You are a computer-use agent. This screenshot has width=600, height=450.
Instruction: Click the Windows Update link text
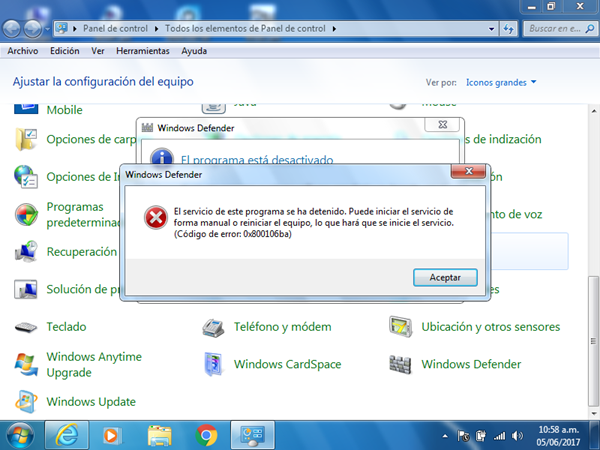point(91,402)
